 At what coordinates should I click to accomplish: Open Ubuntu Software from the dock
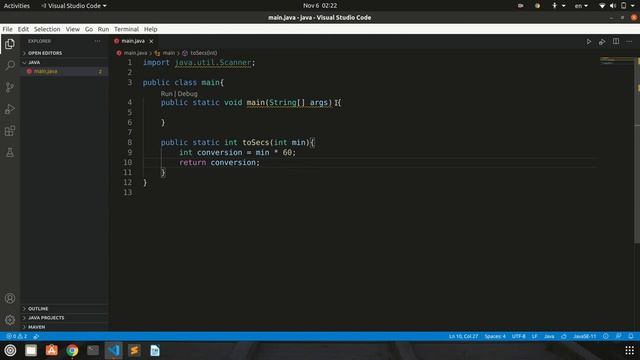click(x=52, y=350)
